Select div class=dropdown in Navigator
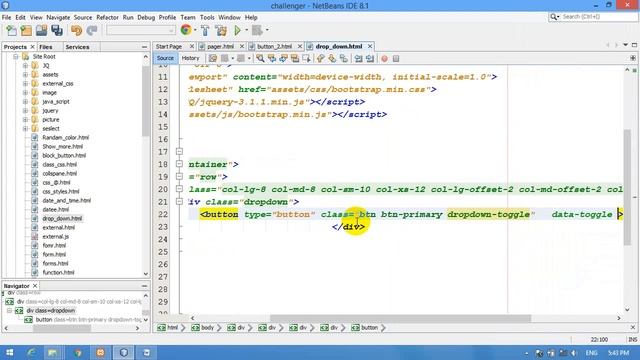Viewport: 640px width, 360px height. click(x=51, y=311)
